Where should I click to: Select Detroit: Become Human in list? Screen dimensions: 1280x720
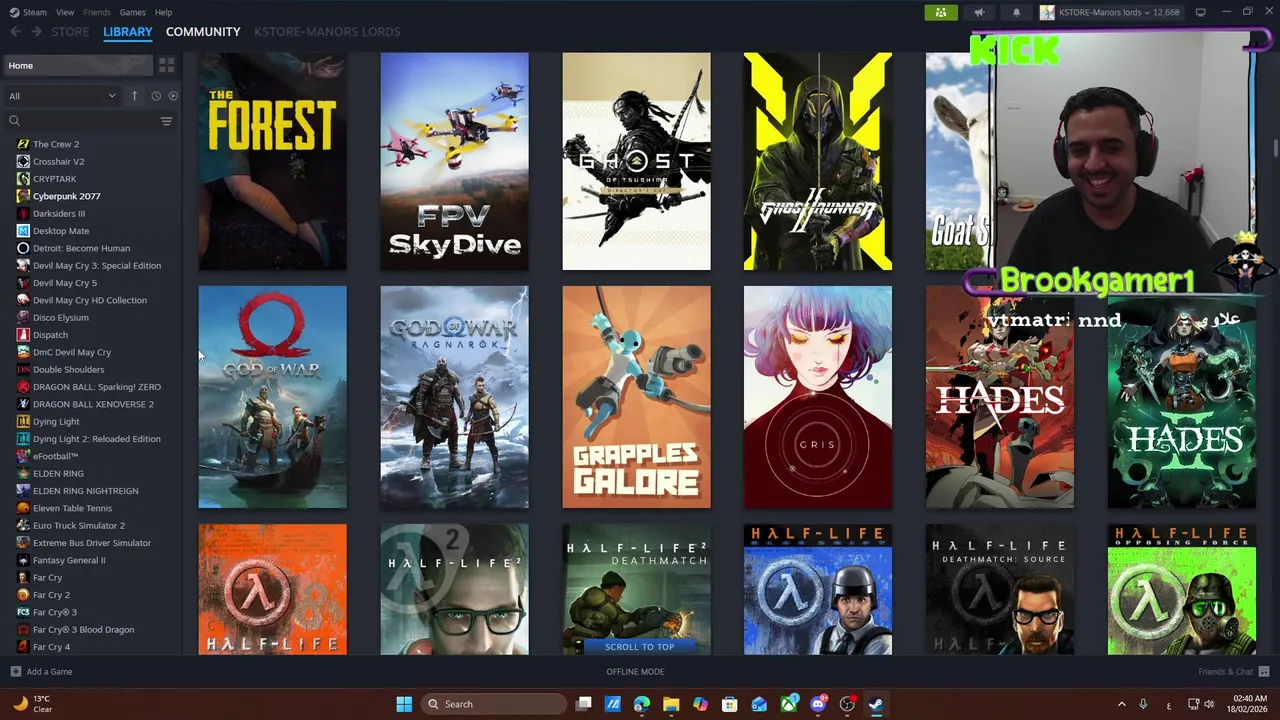click(x=81, y=248)
